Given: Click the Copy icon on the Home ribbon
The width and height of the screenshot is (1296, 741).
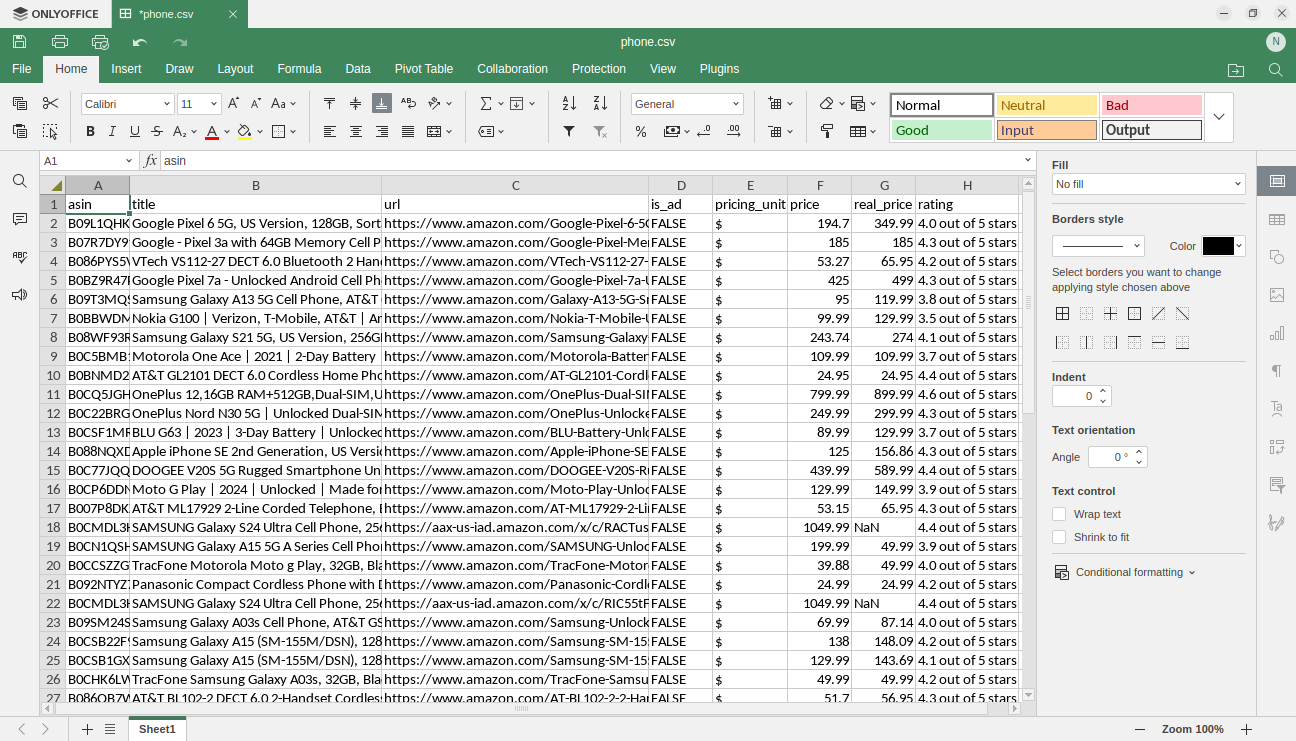Looking at the screenshot, I should (20, 103).
